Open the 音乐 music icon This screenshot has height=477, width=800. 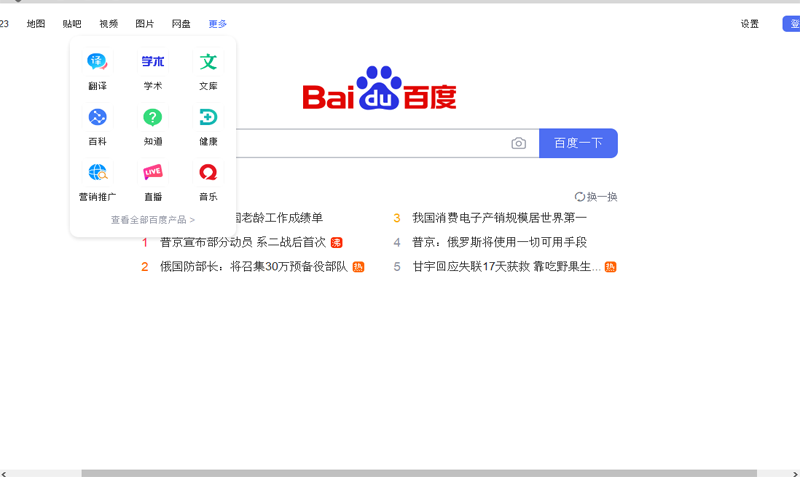click(208, 172)
